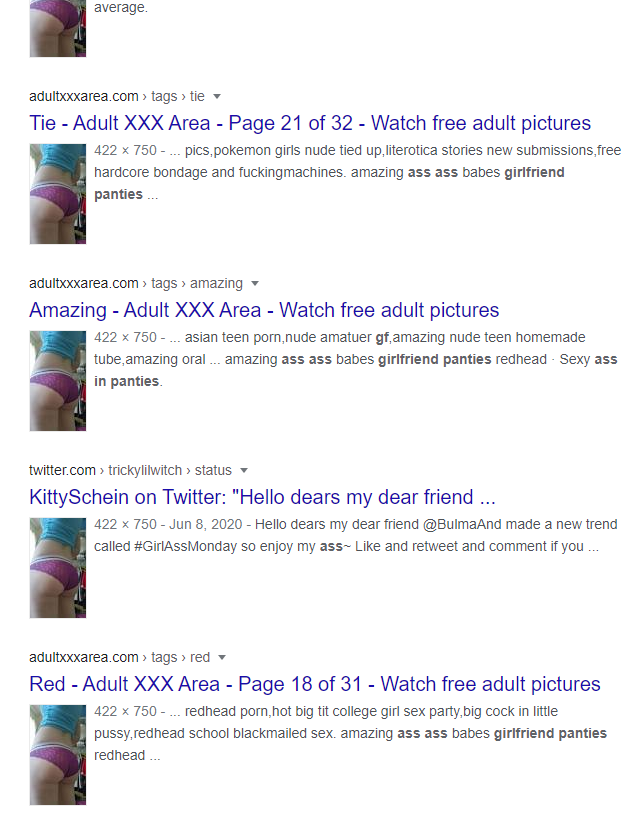The width and height of the screenshot is (638, 818).
Task: Click the adultxxxarea.com › tags › tie breadcrumb
Action: coord(117,97)
